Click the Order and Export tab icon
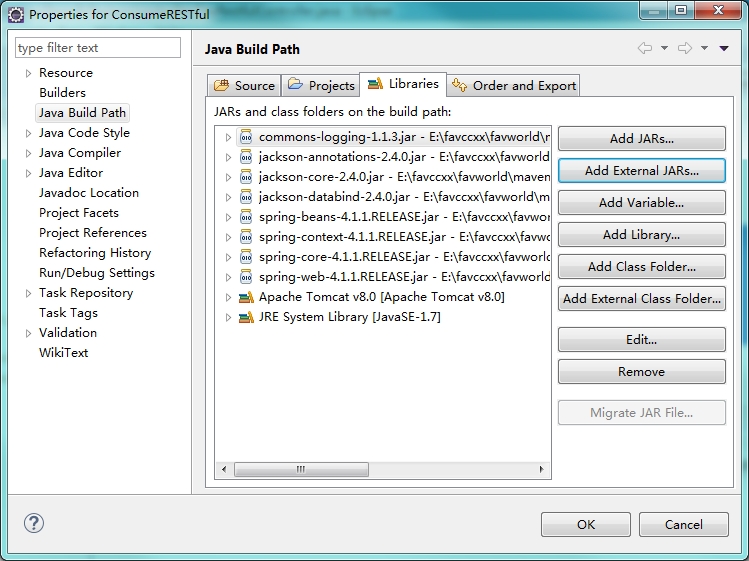Screen dimensions: 749x561 click(x=460, y=85)
